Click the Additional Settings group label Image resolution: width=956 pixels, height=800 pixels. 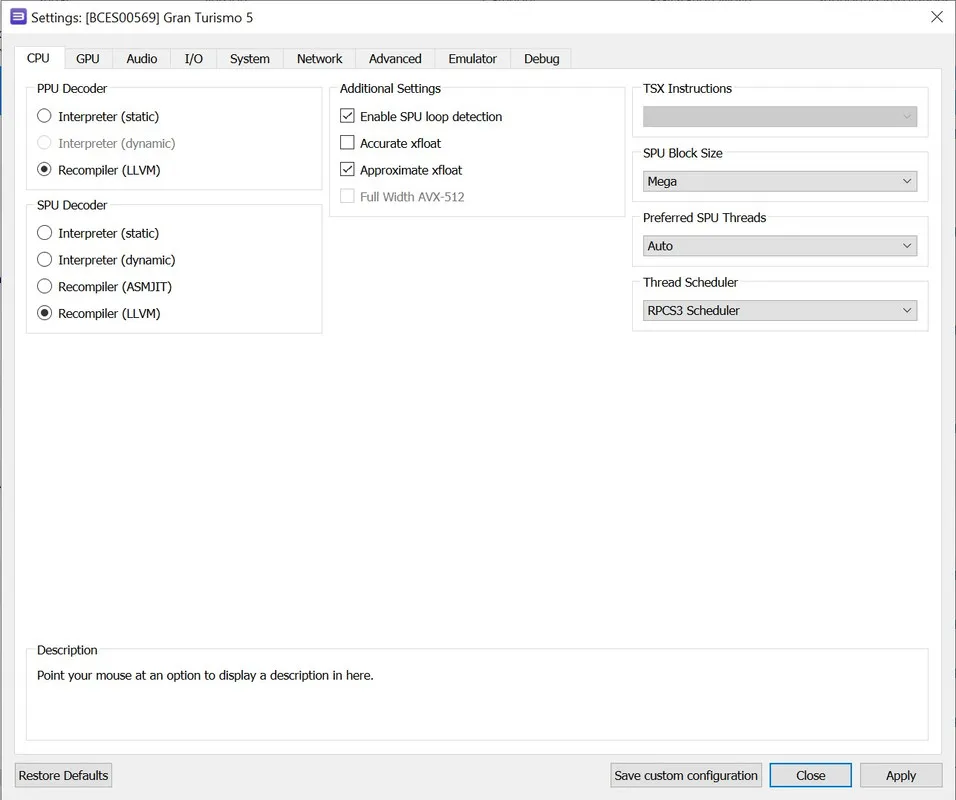(x=390, y=88)
